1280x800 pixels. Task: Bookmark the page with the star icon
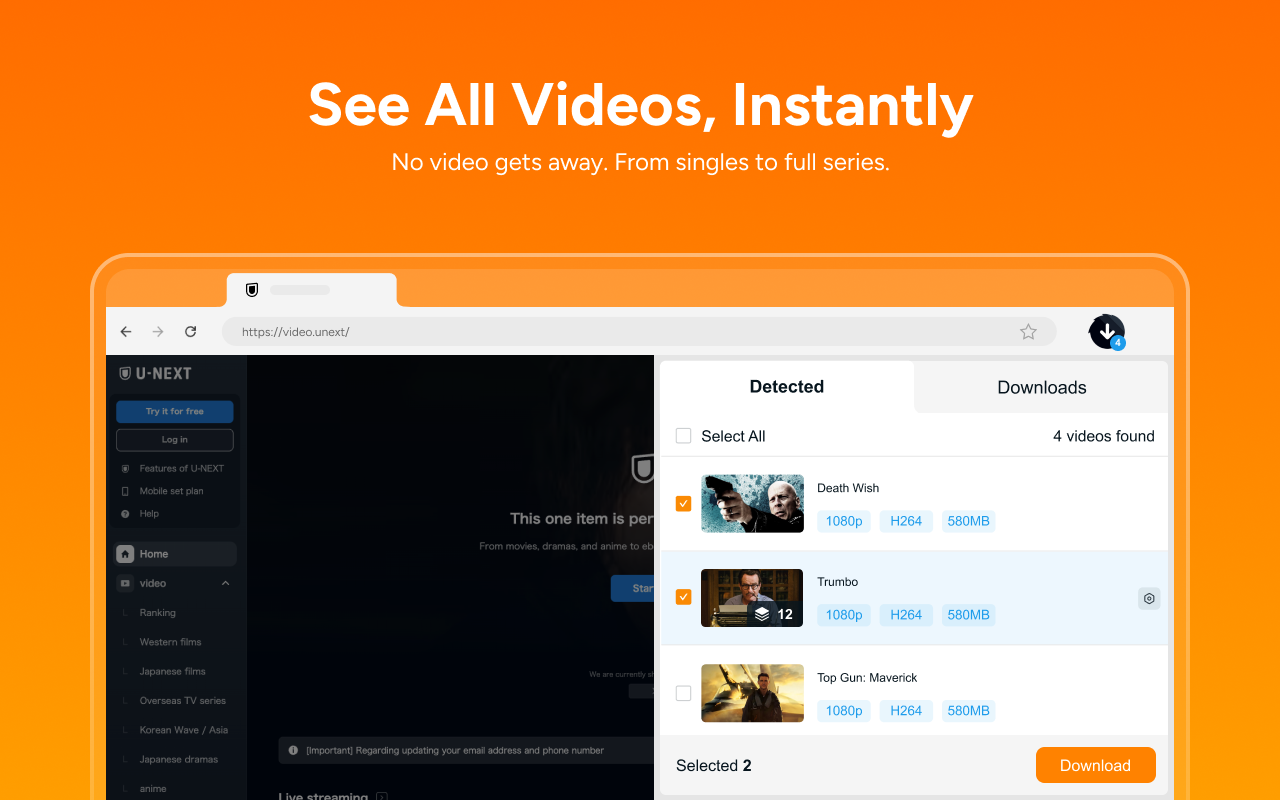tap(1028, 332)
